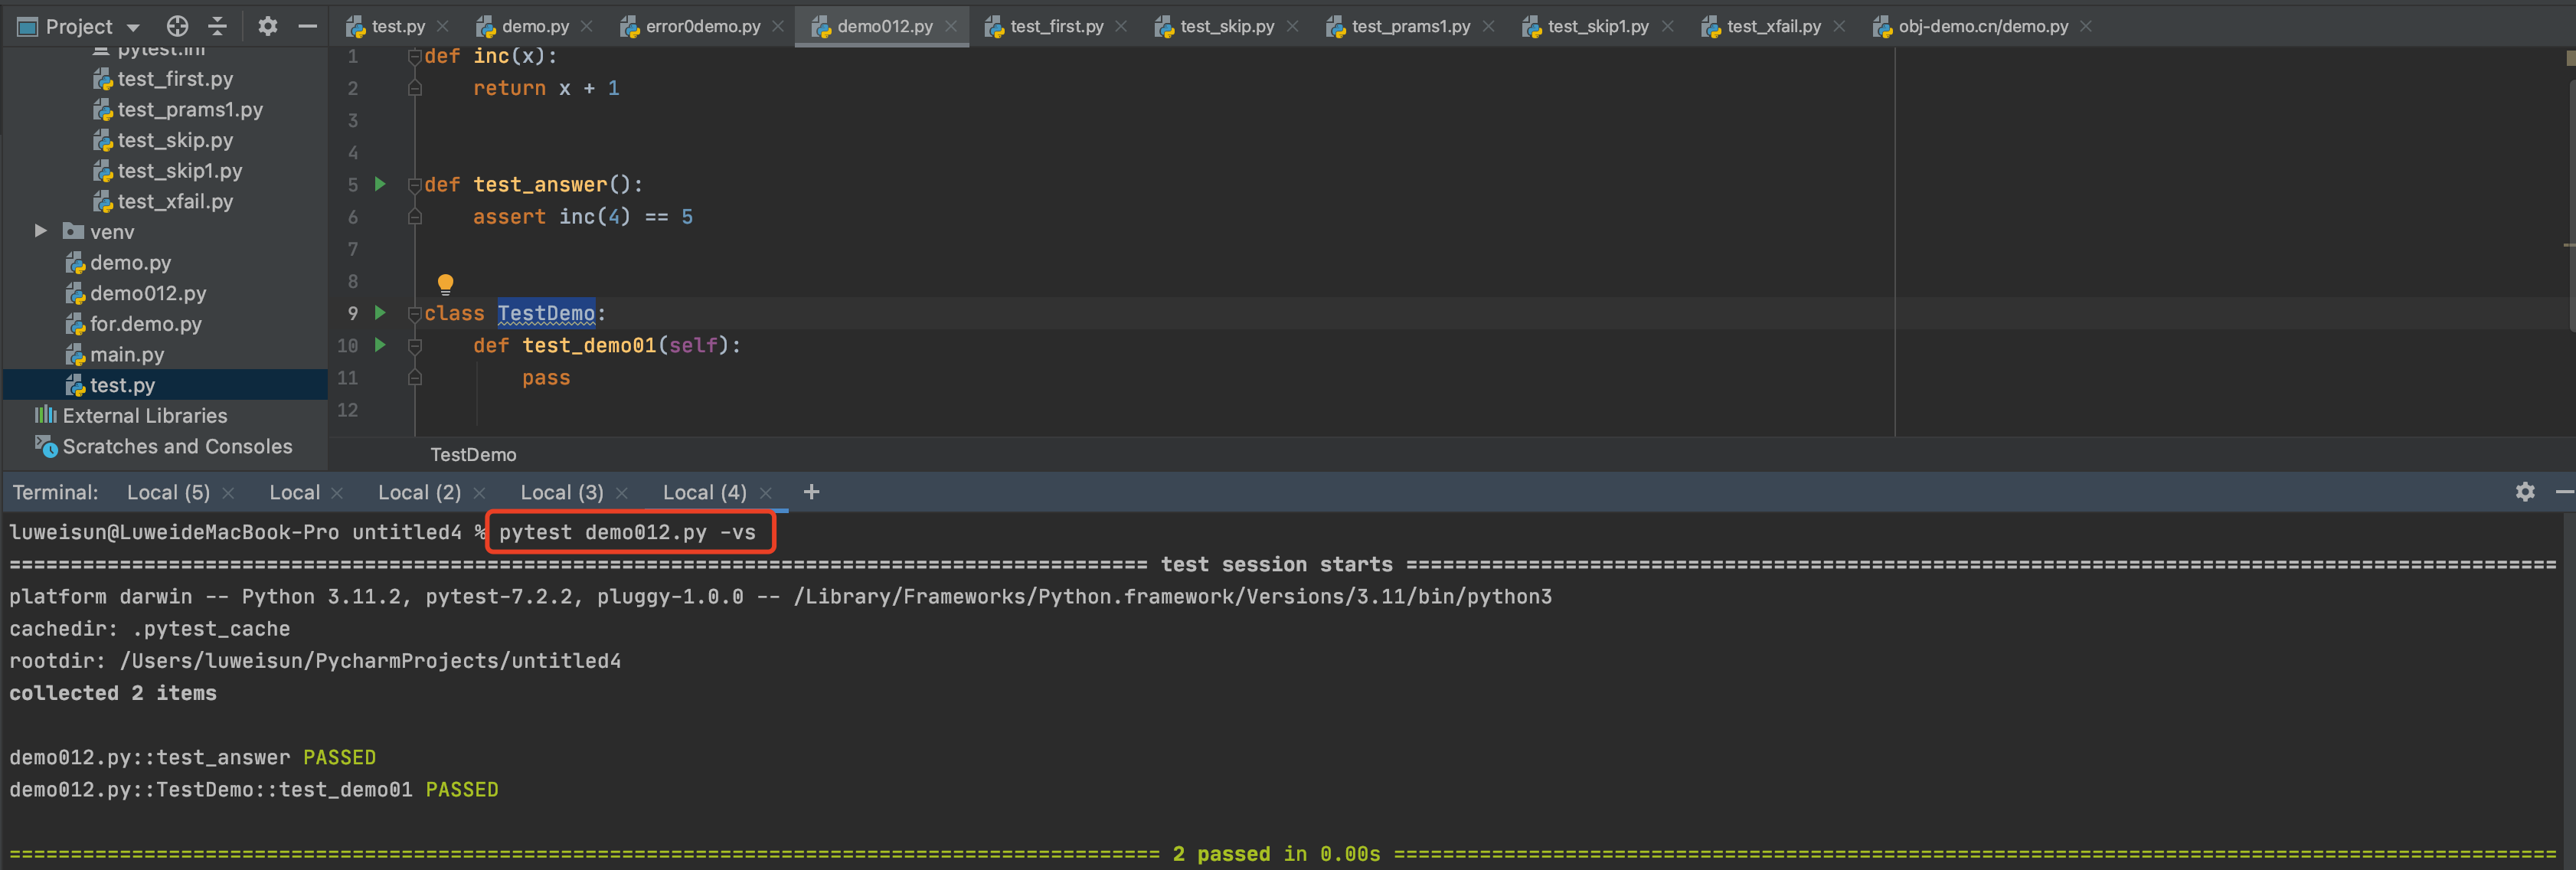Open terminal settings gear icon
2576x870 pixels.
(x=2524, y=492)
